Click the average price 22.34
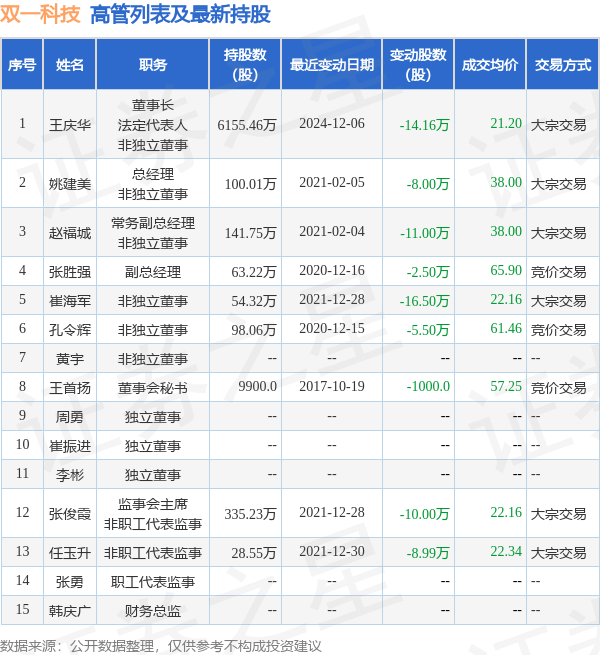Screen dimensions: 600x655 (506, 551)
